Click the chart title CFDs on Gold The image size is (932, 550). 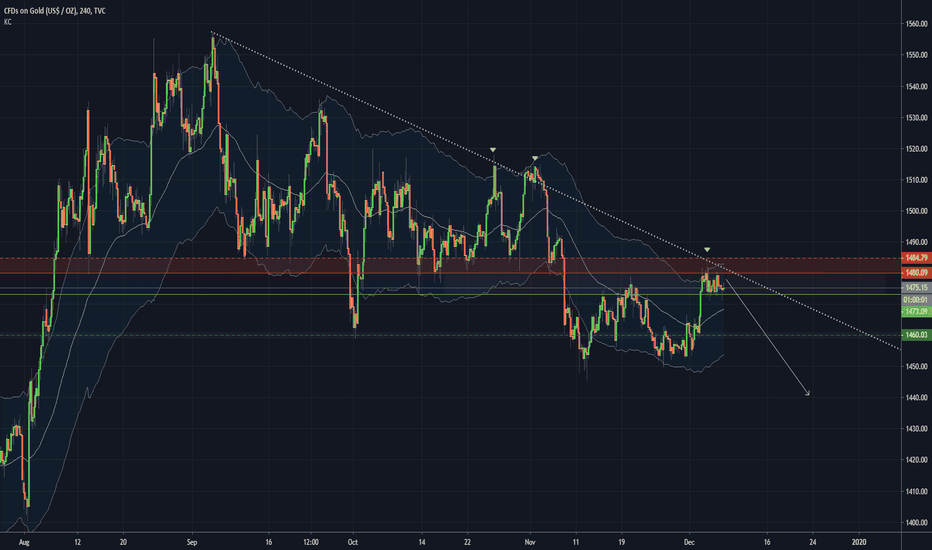tap(55, 11)
